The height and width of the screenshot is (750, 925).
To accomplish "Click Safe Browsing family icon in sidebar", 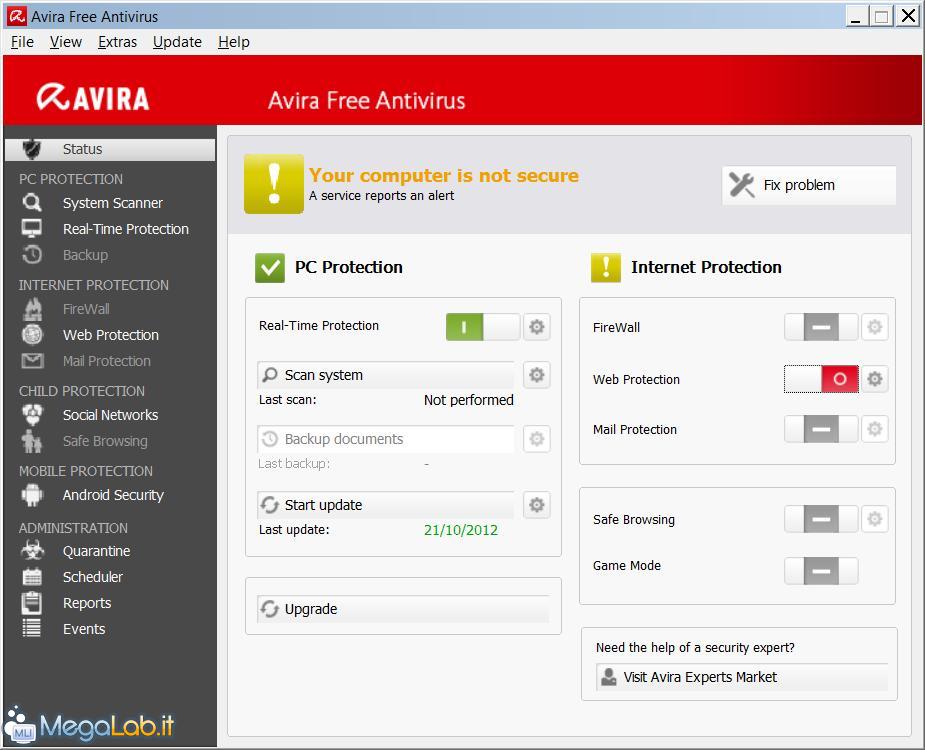I will tap(32, 441).
